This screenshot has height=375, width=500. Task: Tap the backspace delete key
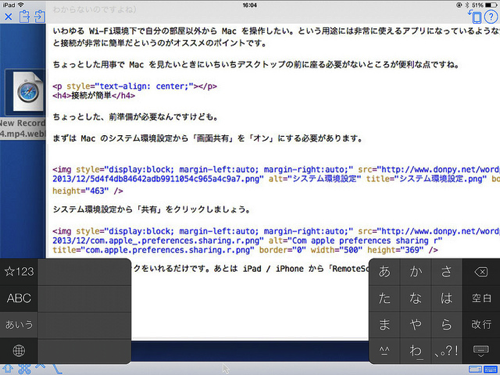(x=481, y=272)
